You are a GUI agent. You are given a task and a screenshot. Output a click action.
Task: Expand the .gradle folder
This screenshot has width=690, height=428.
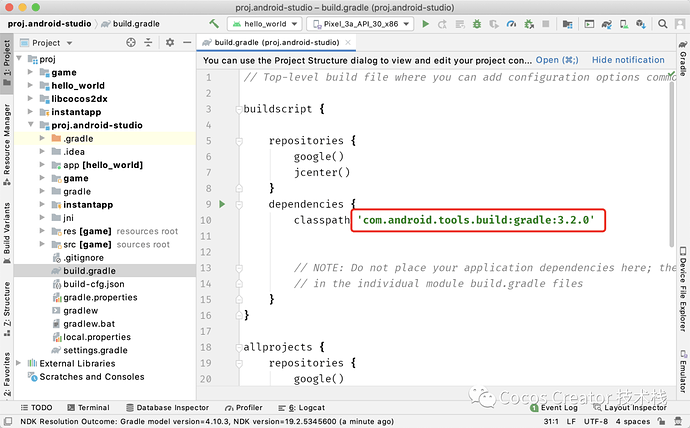tap(42, 138)
